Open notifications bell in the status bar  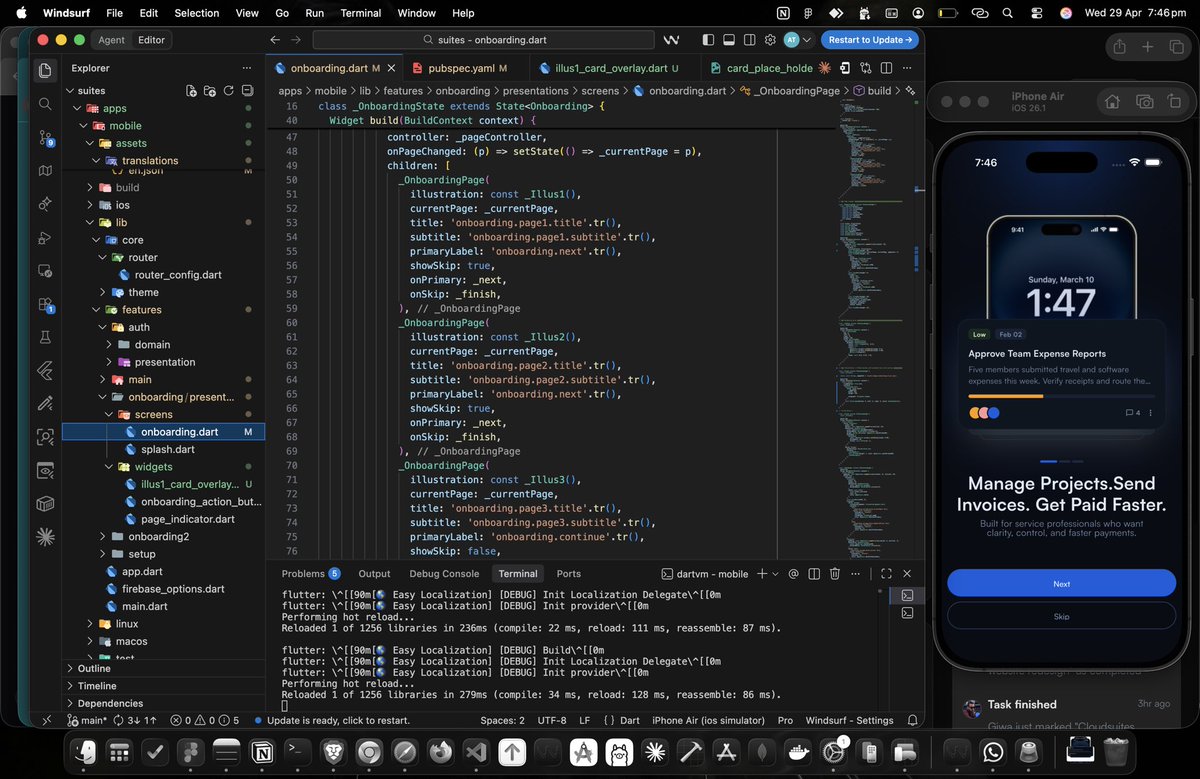pos(912,720)
